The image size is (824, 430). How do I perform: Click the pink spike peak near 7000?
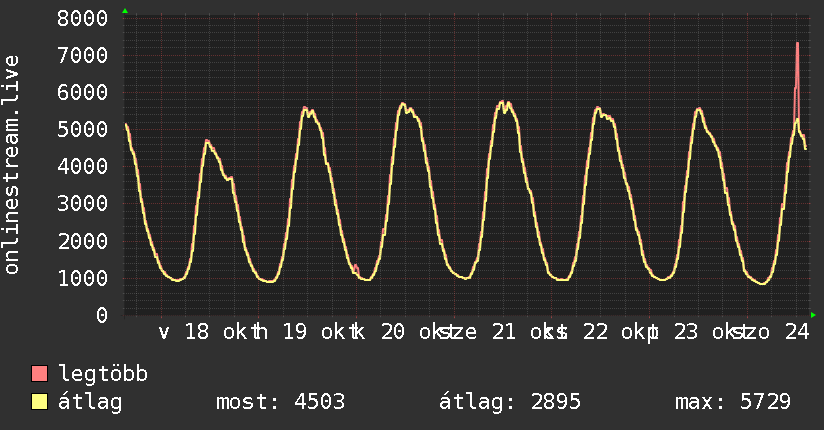797,44
